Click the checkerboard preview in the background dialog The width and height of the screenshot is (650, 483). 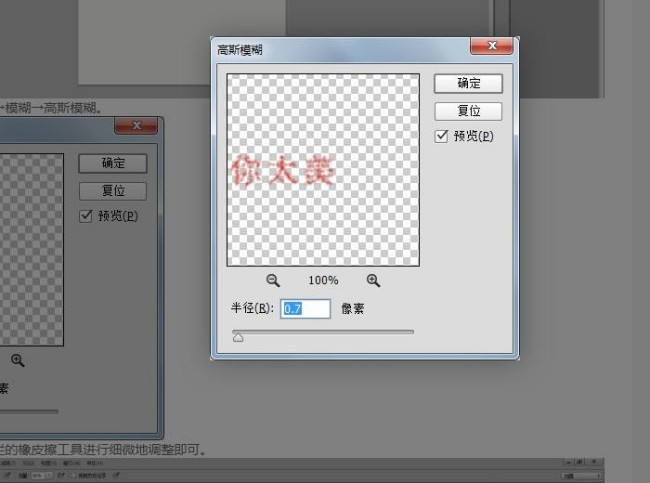(x=30, y=250)
